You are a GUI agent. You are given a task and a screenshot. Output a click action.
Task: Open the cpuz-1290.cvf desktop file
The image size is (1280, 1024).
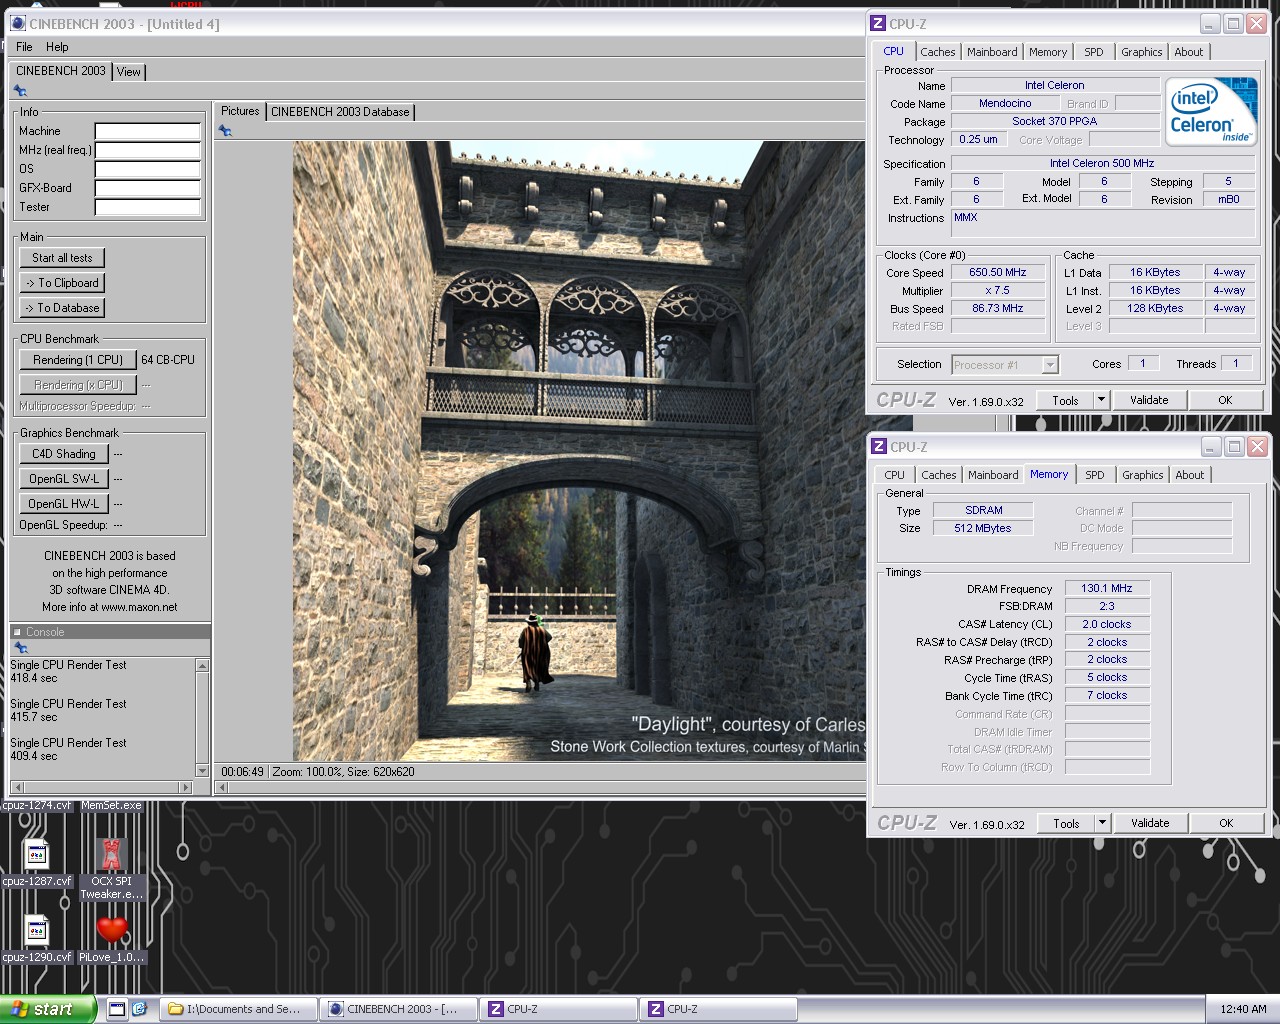[x=37, y=940]
